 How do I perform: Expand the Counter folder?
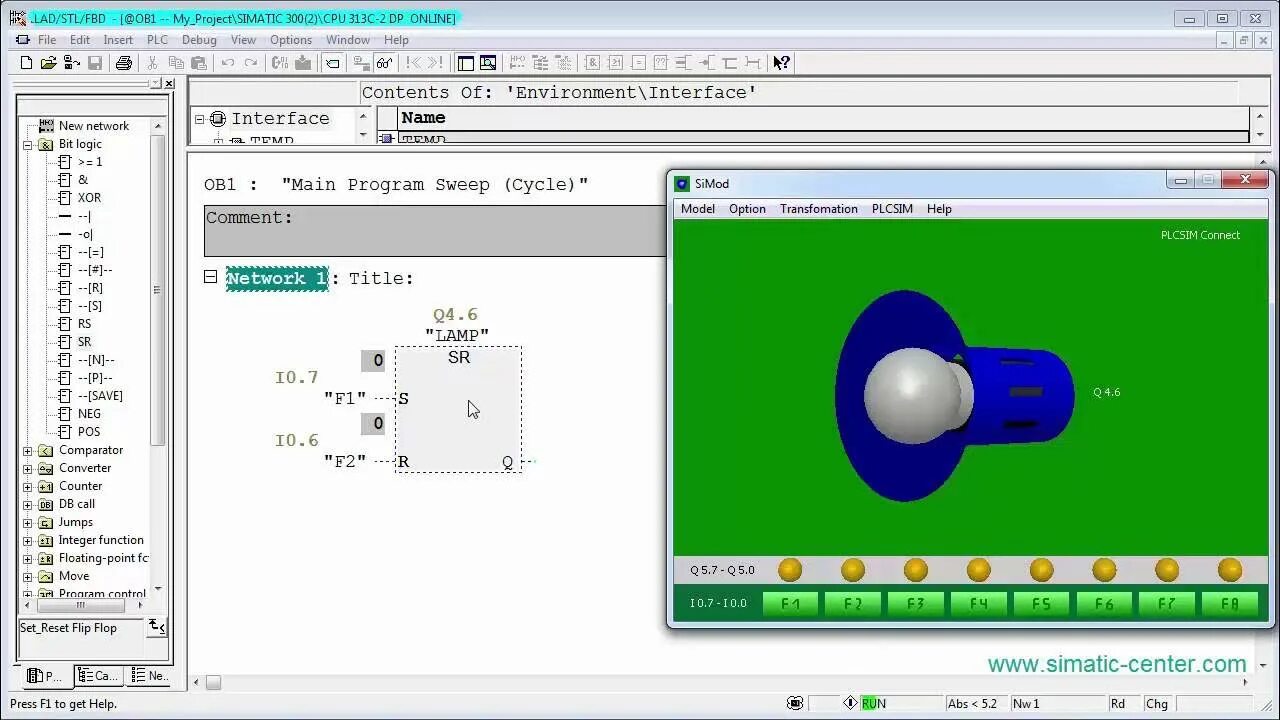click(28, 486)
